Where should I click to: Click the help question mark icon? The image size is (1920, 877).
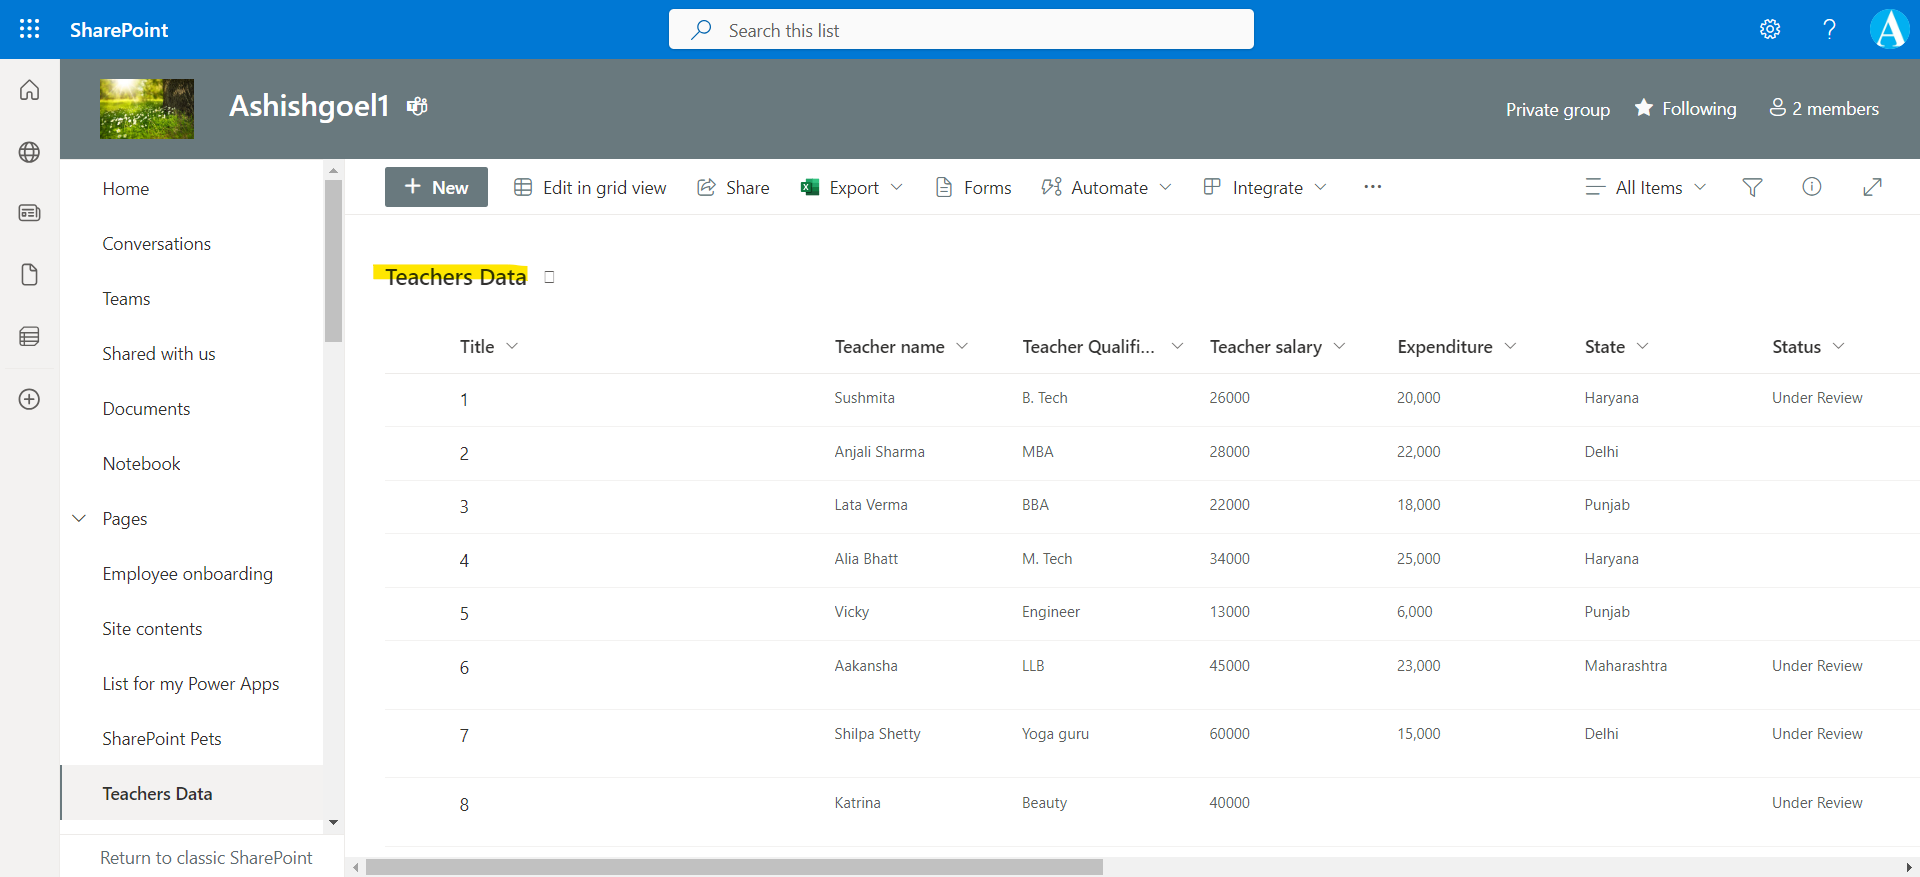click(x=1829, y=29)
